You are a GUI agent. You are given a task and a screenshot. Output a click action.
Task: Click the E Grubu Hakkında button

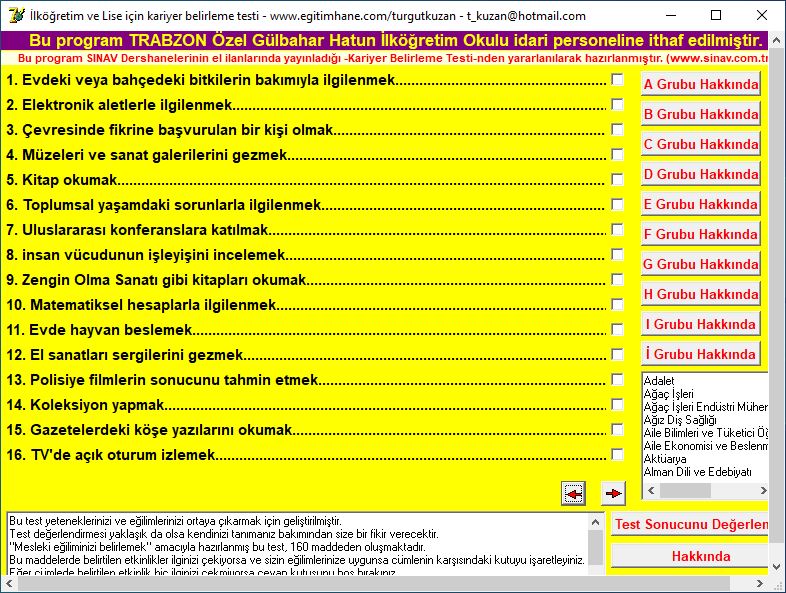coord(701,204)
